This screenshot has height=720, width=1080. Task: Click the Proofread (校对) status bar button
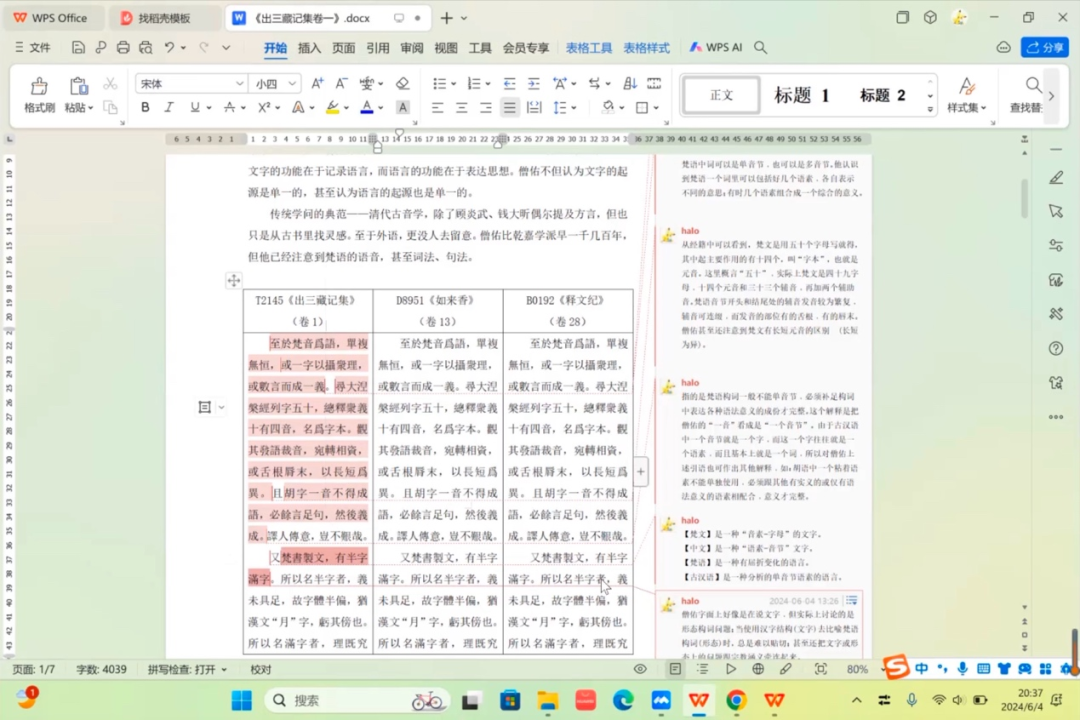coord(260,670)
